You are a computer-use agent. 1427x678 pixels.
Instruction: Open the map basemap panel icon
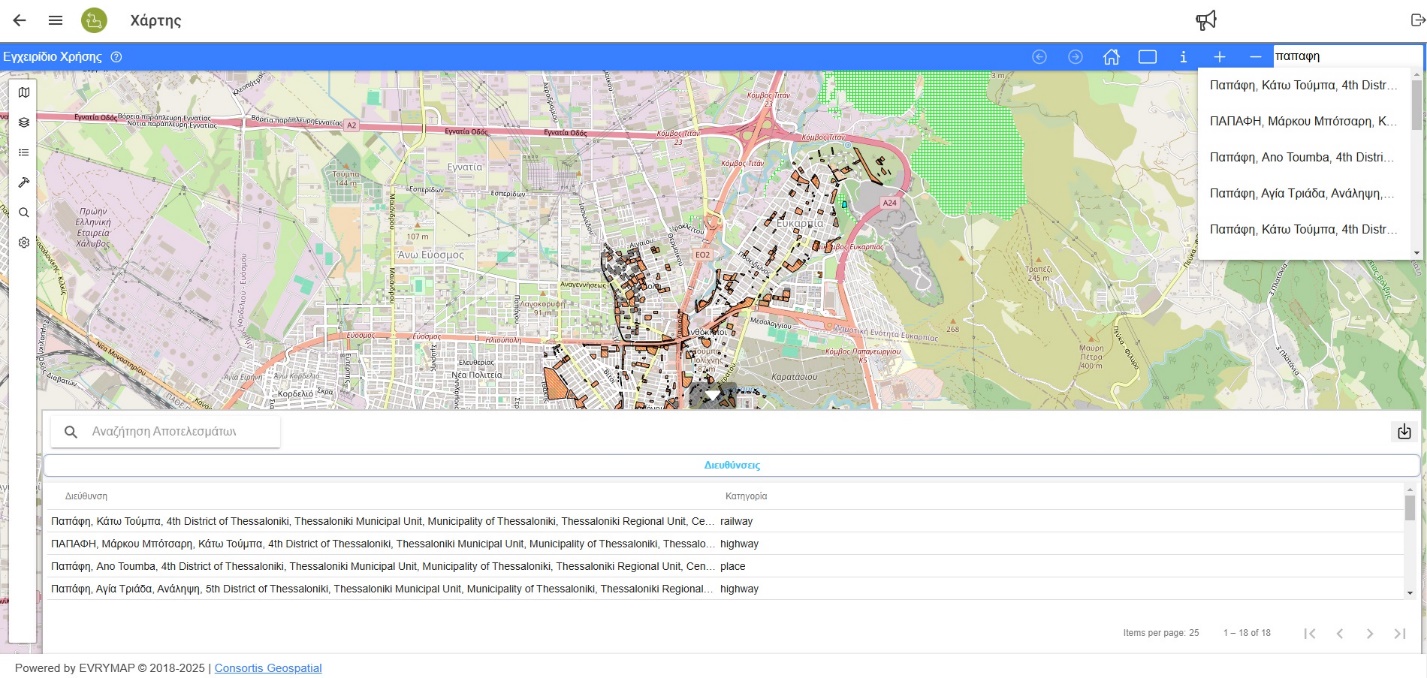(x=24, y=92)
